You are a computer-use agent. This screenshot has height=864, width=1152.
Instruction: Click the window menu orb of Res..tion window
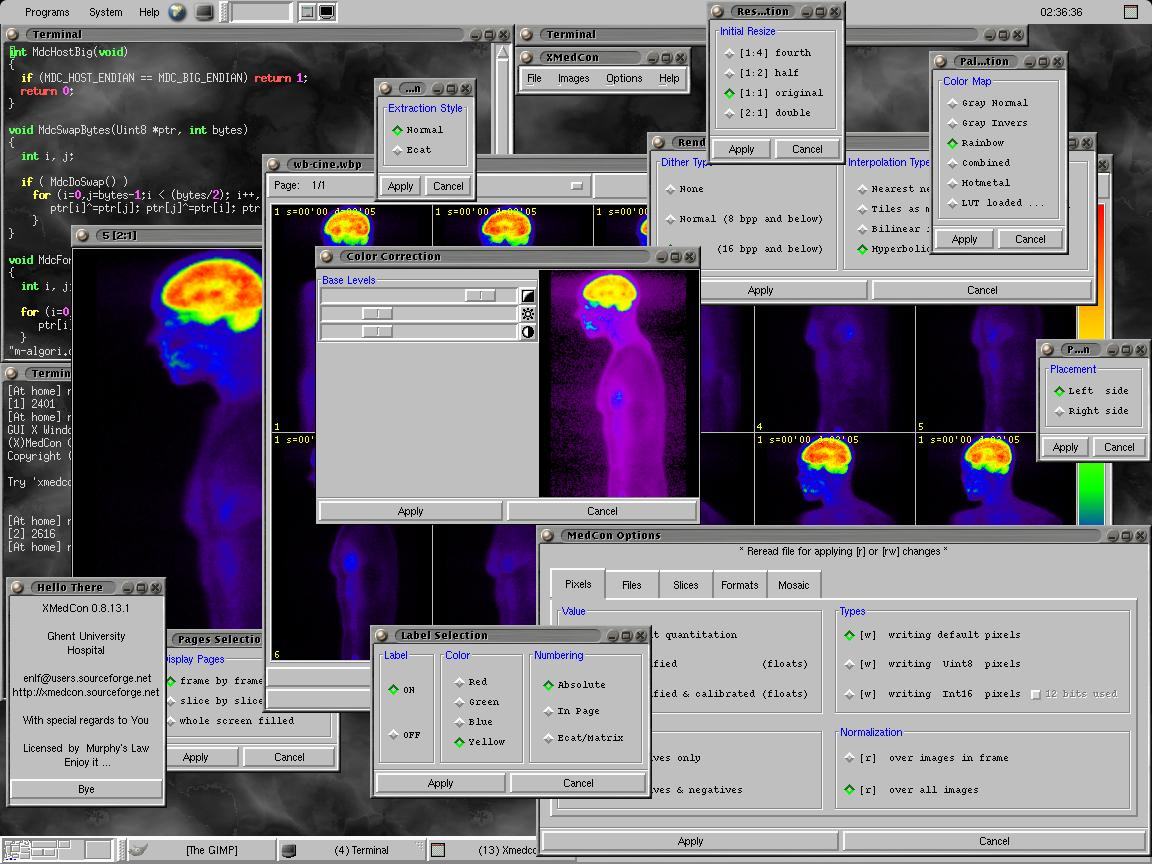point(718,11)
